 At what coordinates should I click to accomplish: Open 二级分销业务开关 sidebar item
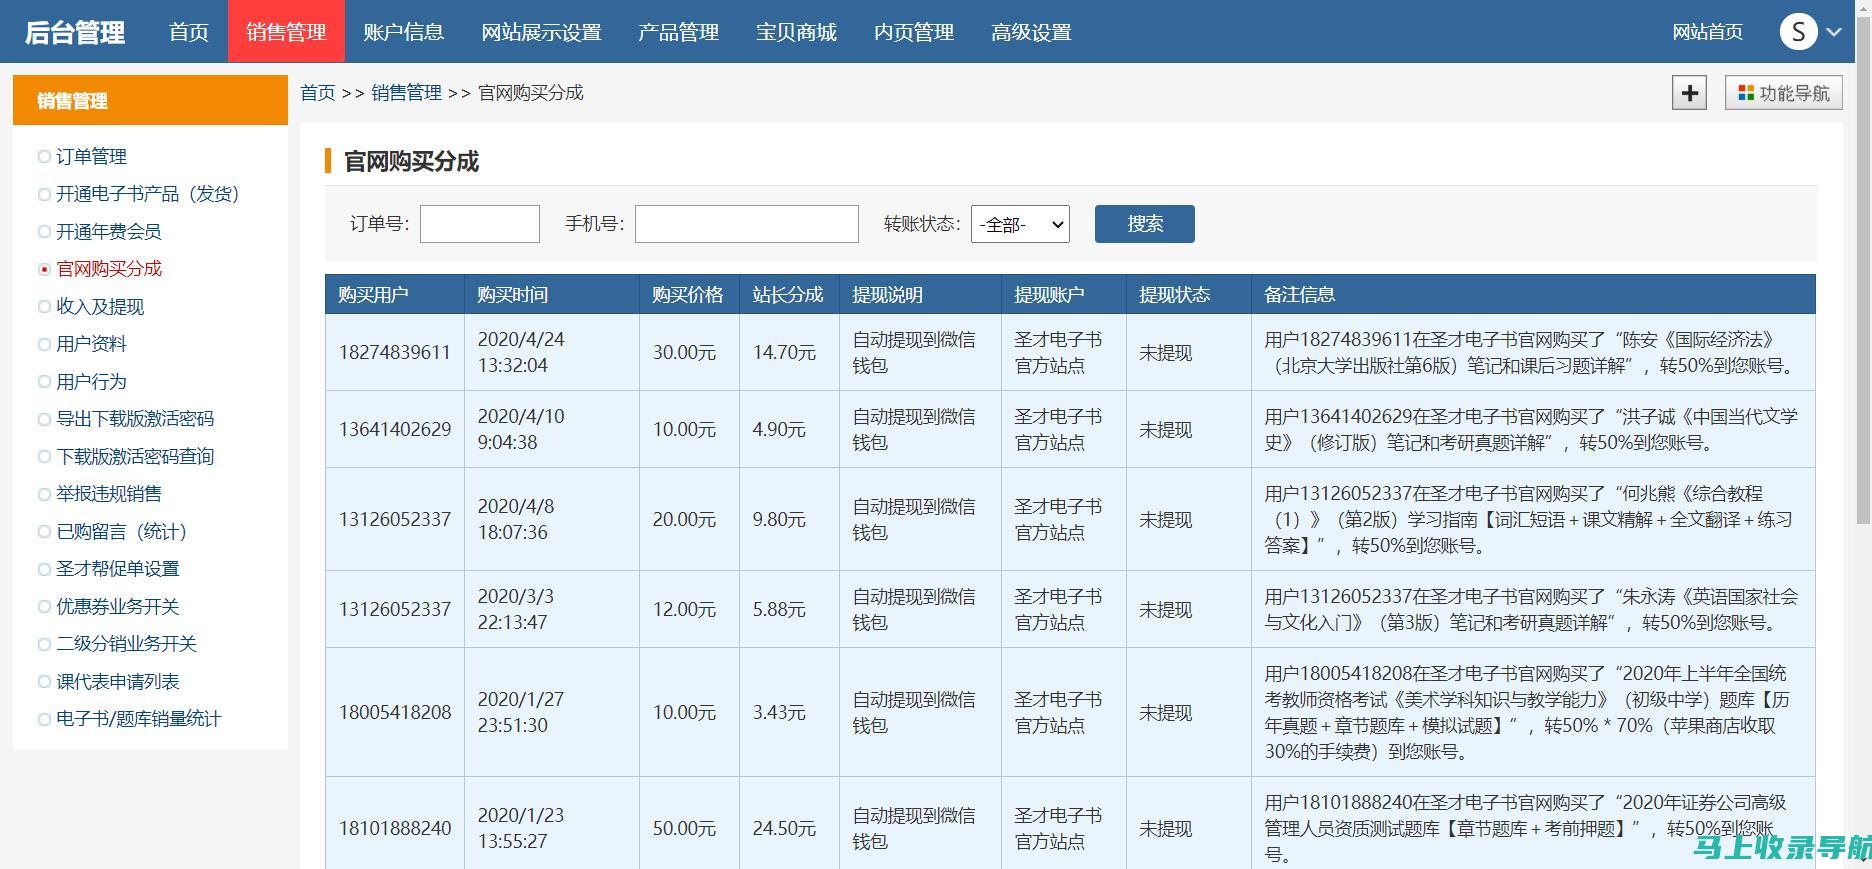coord(126,644)
